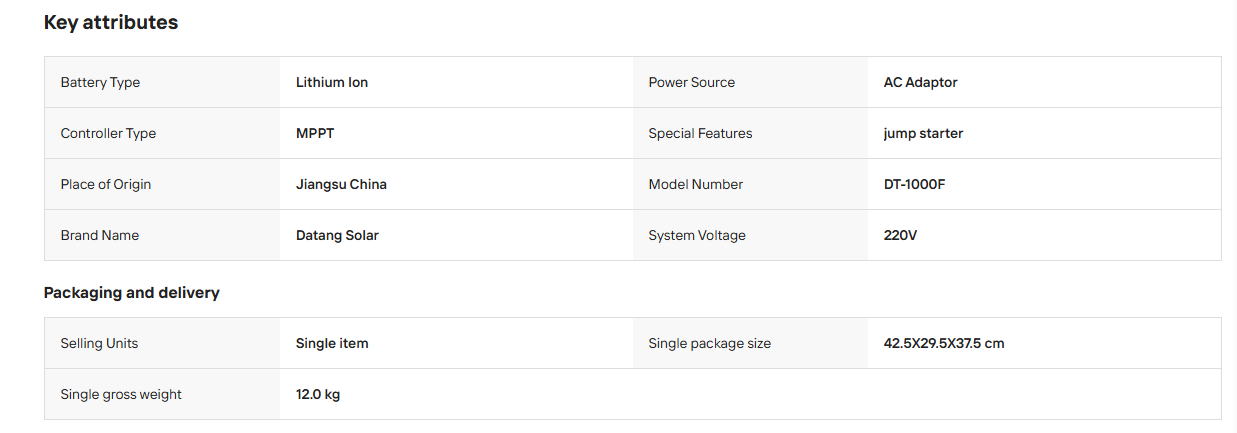
Task: Click the 220V system voltage value
Action: [x=900, y=235]
